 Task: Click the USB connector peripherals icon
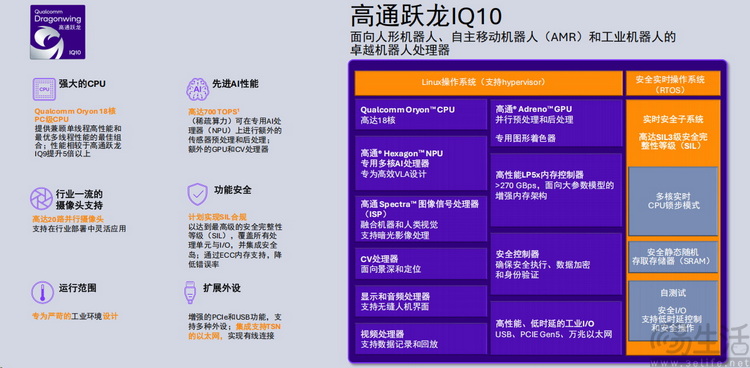[x=189, y=292]
